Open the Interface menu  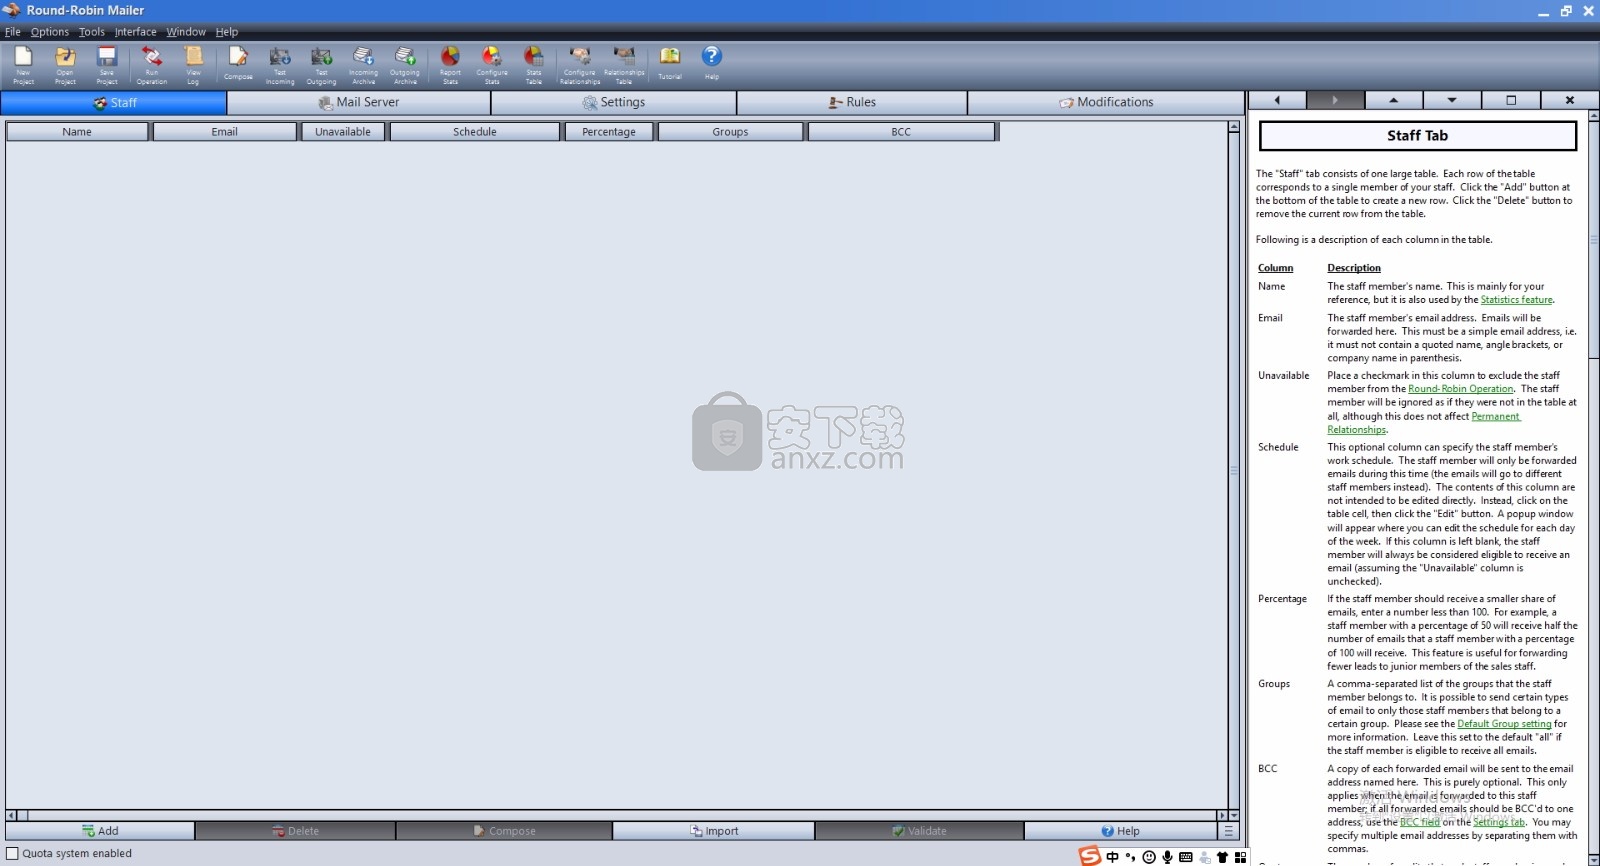[x=135, y=32]
